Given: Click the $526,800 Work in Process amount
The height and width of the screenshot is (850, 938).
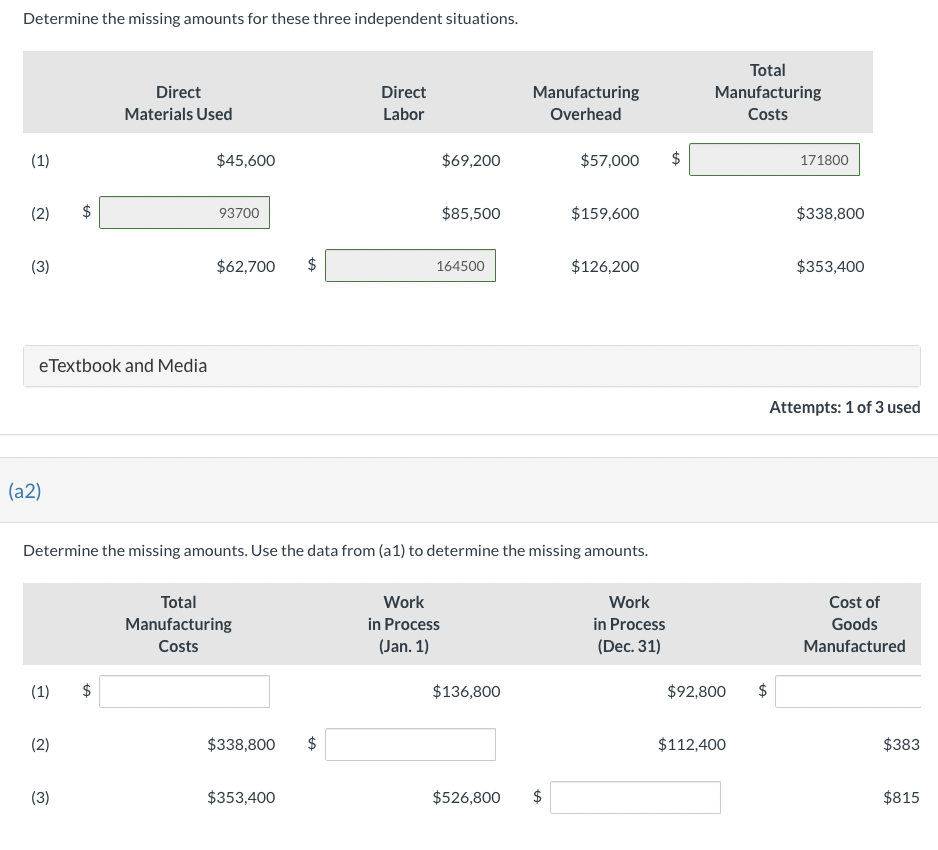Looking at the screenshot, I should click(x=466, y=797).
